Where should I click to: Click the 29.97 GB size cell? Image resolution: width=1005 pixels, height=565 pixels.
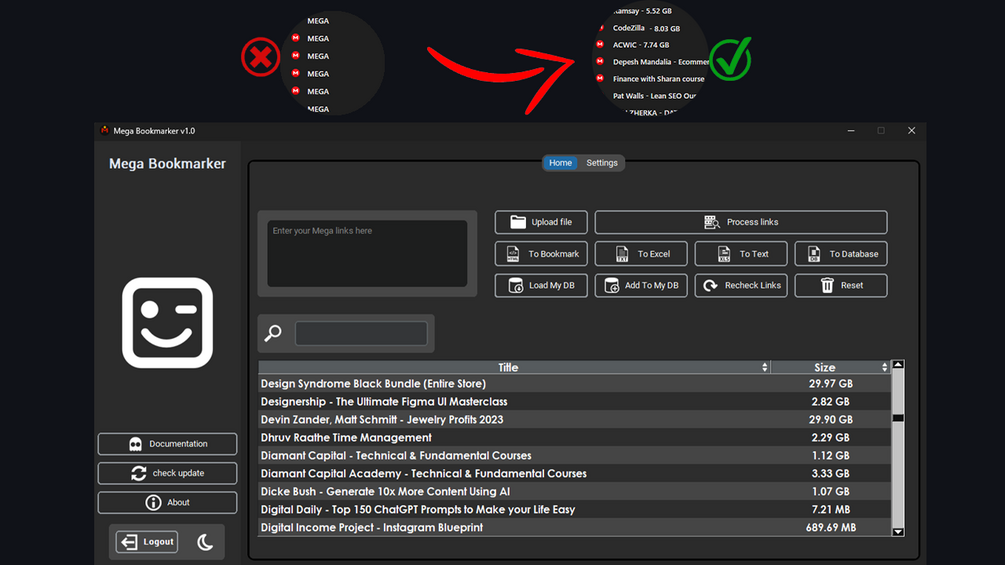pos(831,384)
